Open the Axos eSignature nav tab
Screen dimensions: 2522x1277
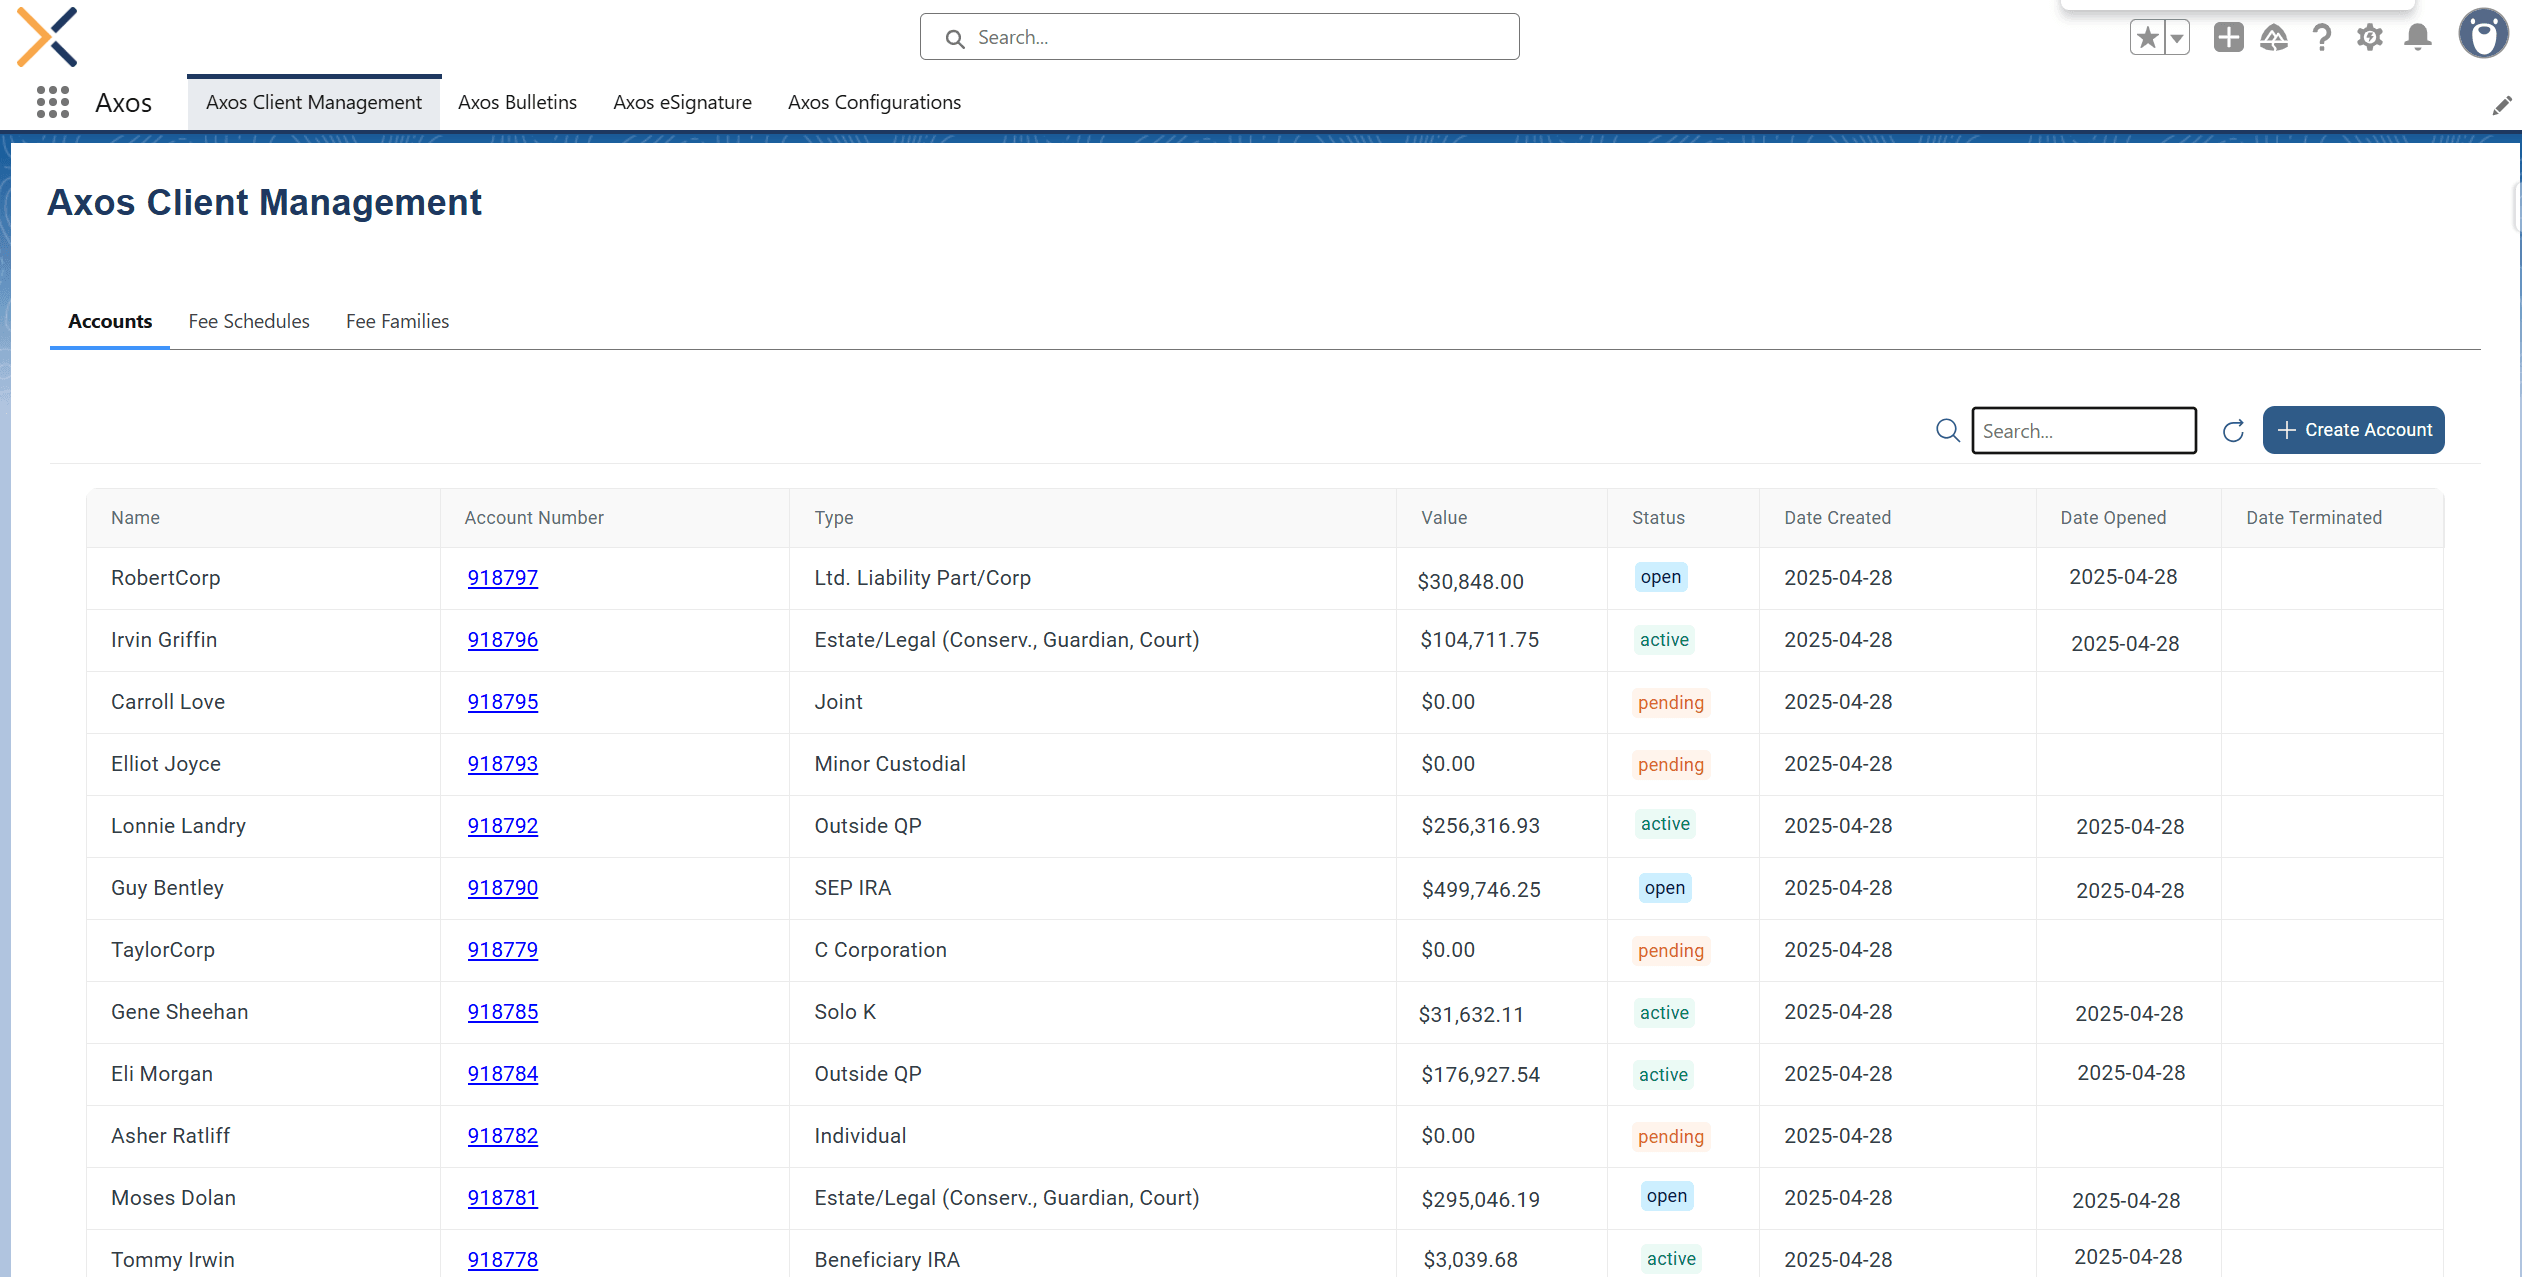click(x=682, y=102)
